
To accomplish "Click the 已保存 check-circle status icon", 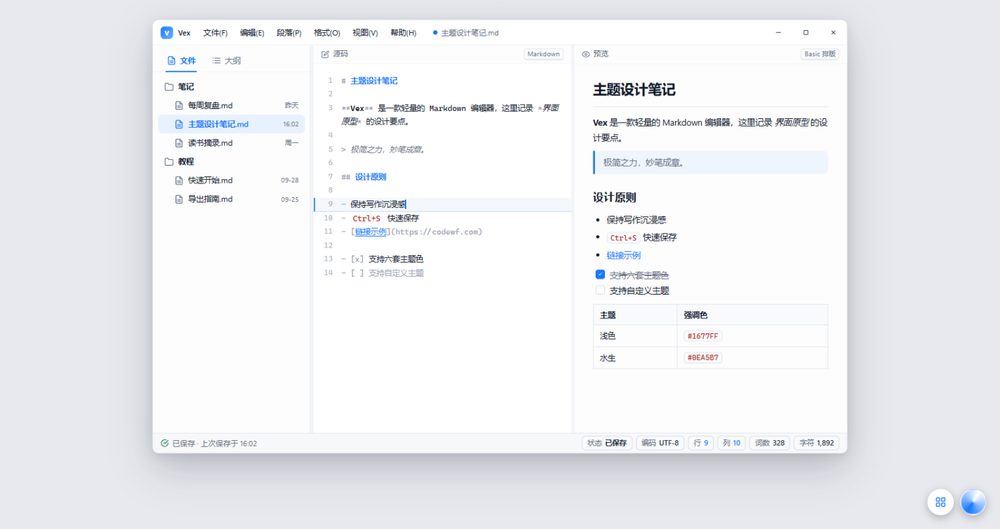I will point(165,443).
